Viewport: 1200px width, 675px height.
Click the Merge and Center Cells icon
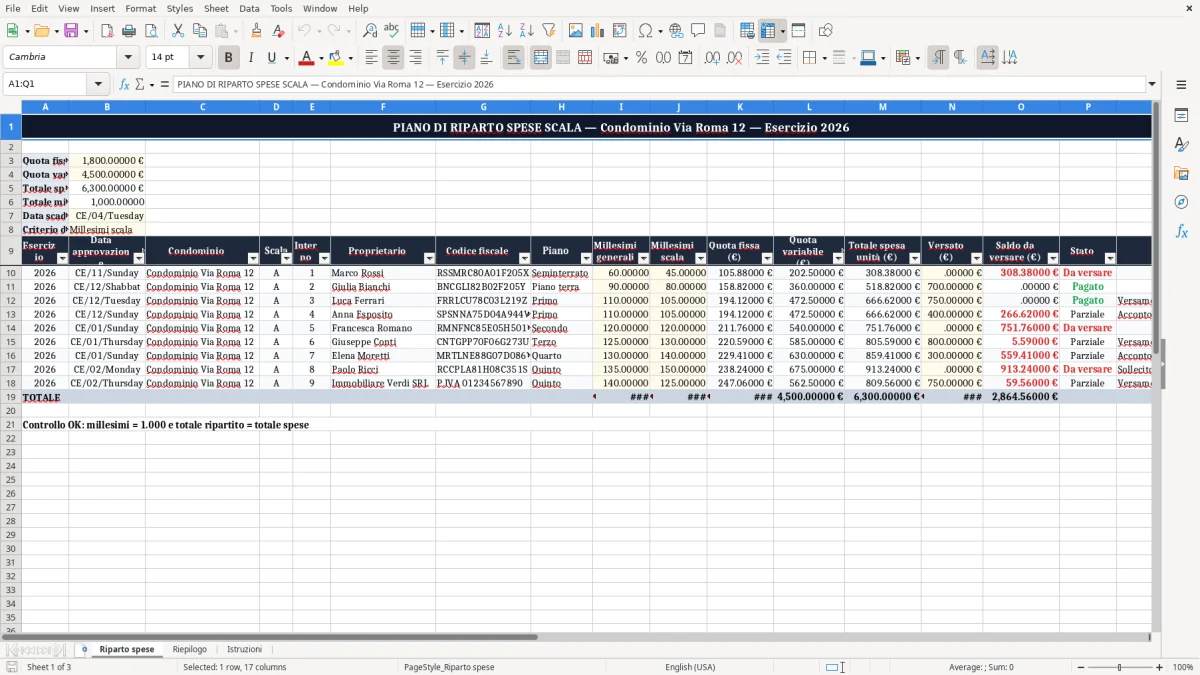point(541,58)
